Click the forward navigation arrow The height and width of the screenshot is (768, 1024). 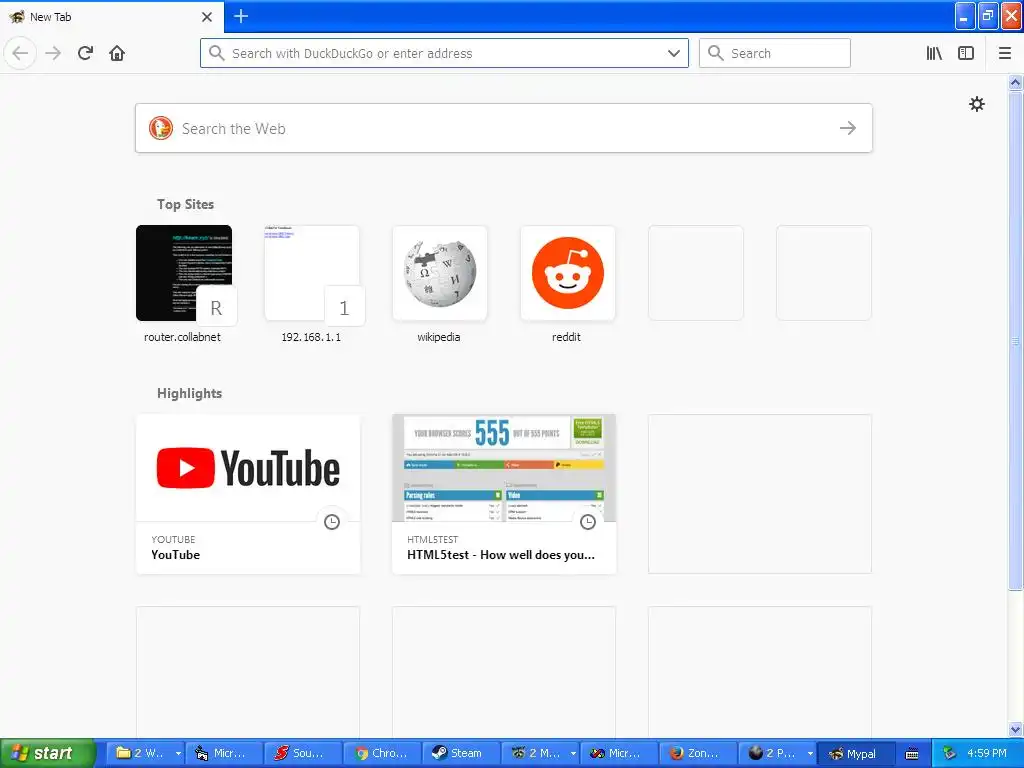tap(54, 53)
